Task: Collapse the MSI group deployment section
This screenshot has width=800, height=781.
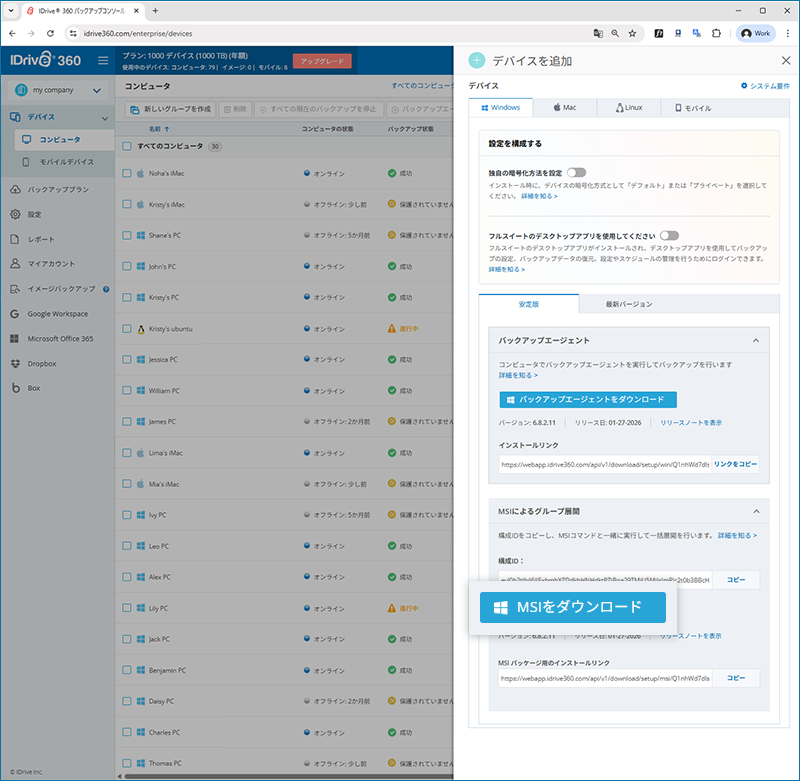Action: tap(756, 512)
